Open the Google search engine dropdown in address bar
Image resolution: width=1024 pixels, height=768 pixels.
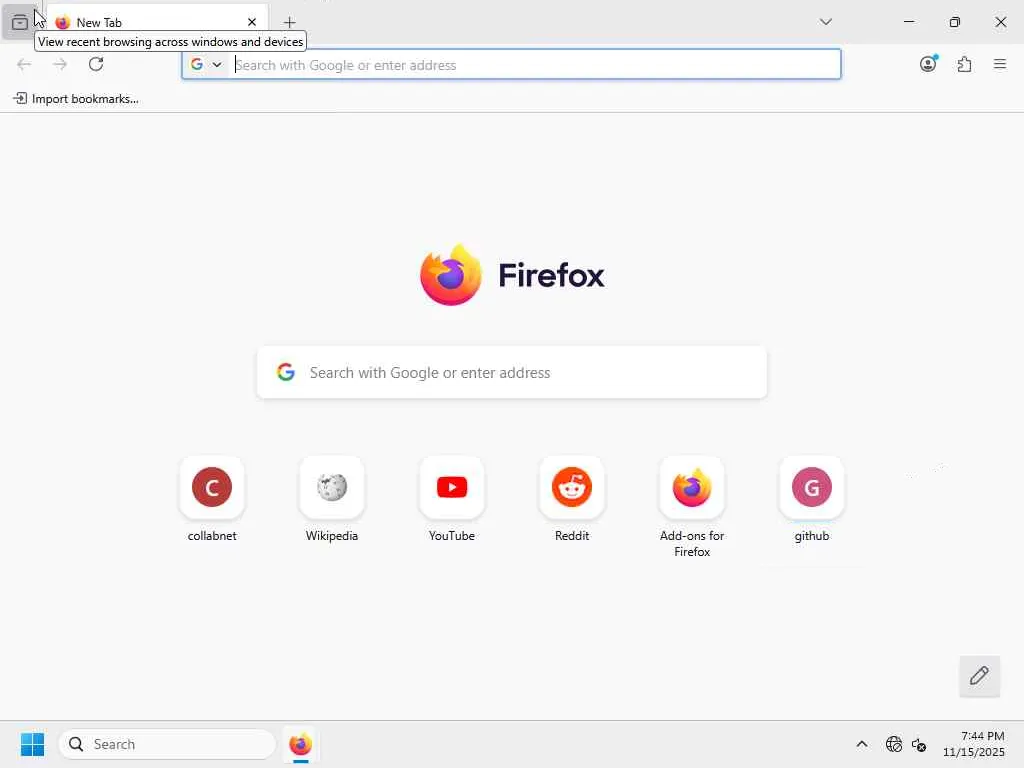[206, 65]
